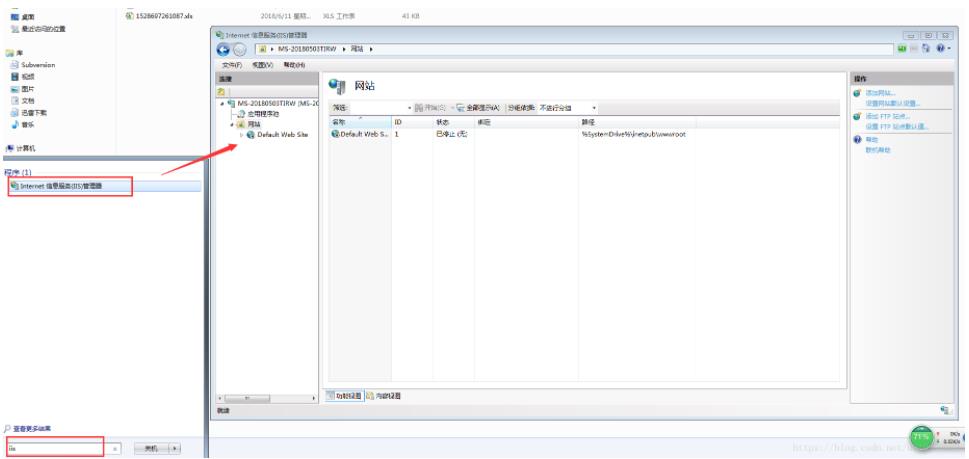Switch to 功能视图 tab
The height and width of the screenshot is (459, 969).
click(x=344, y=396)
